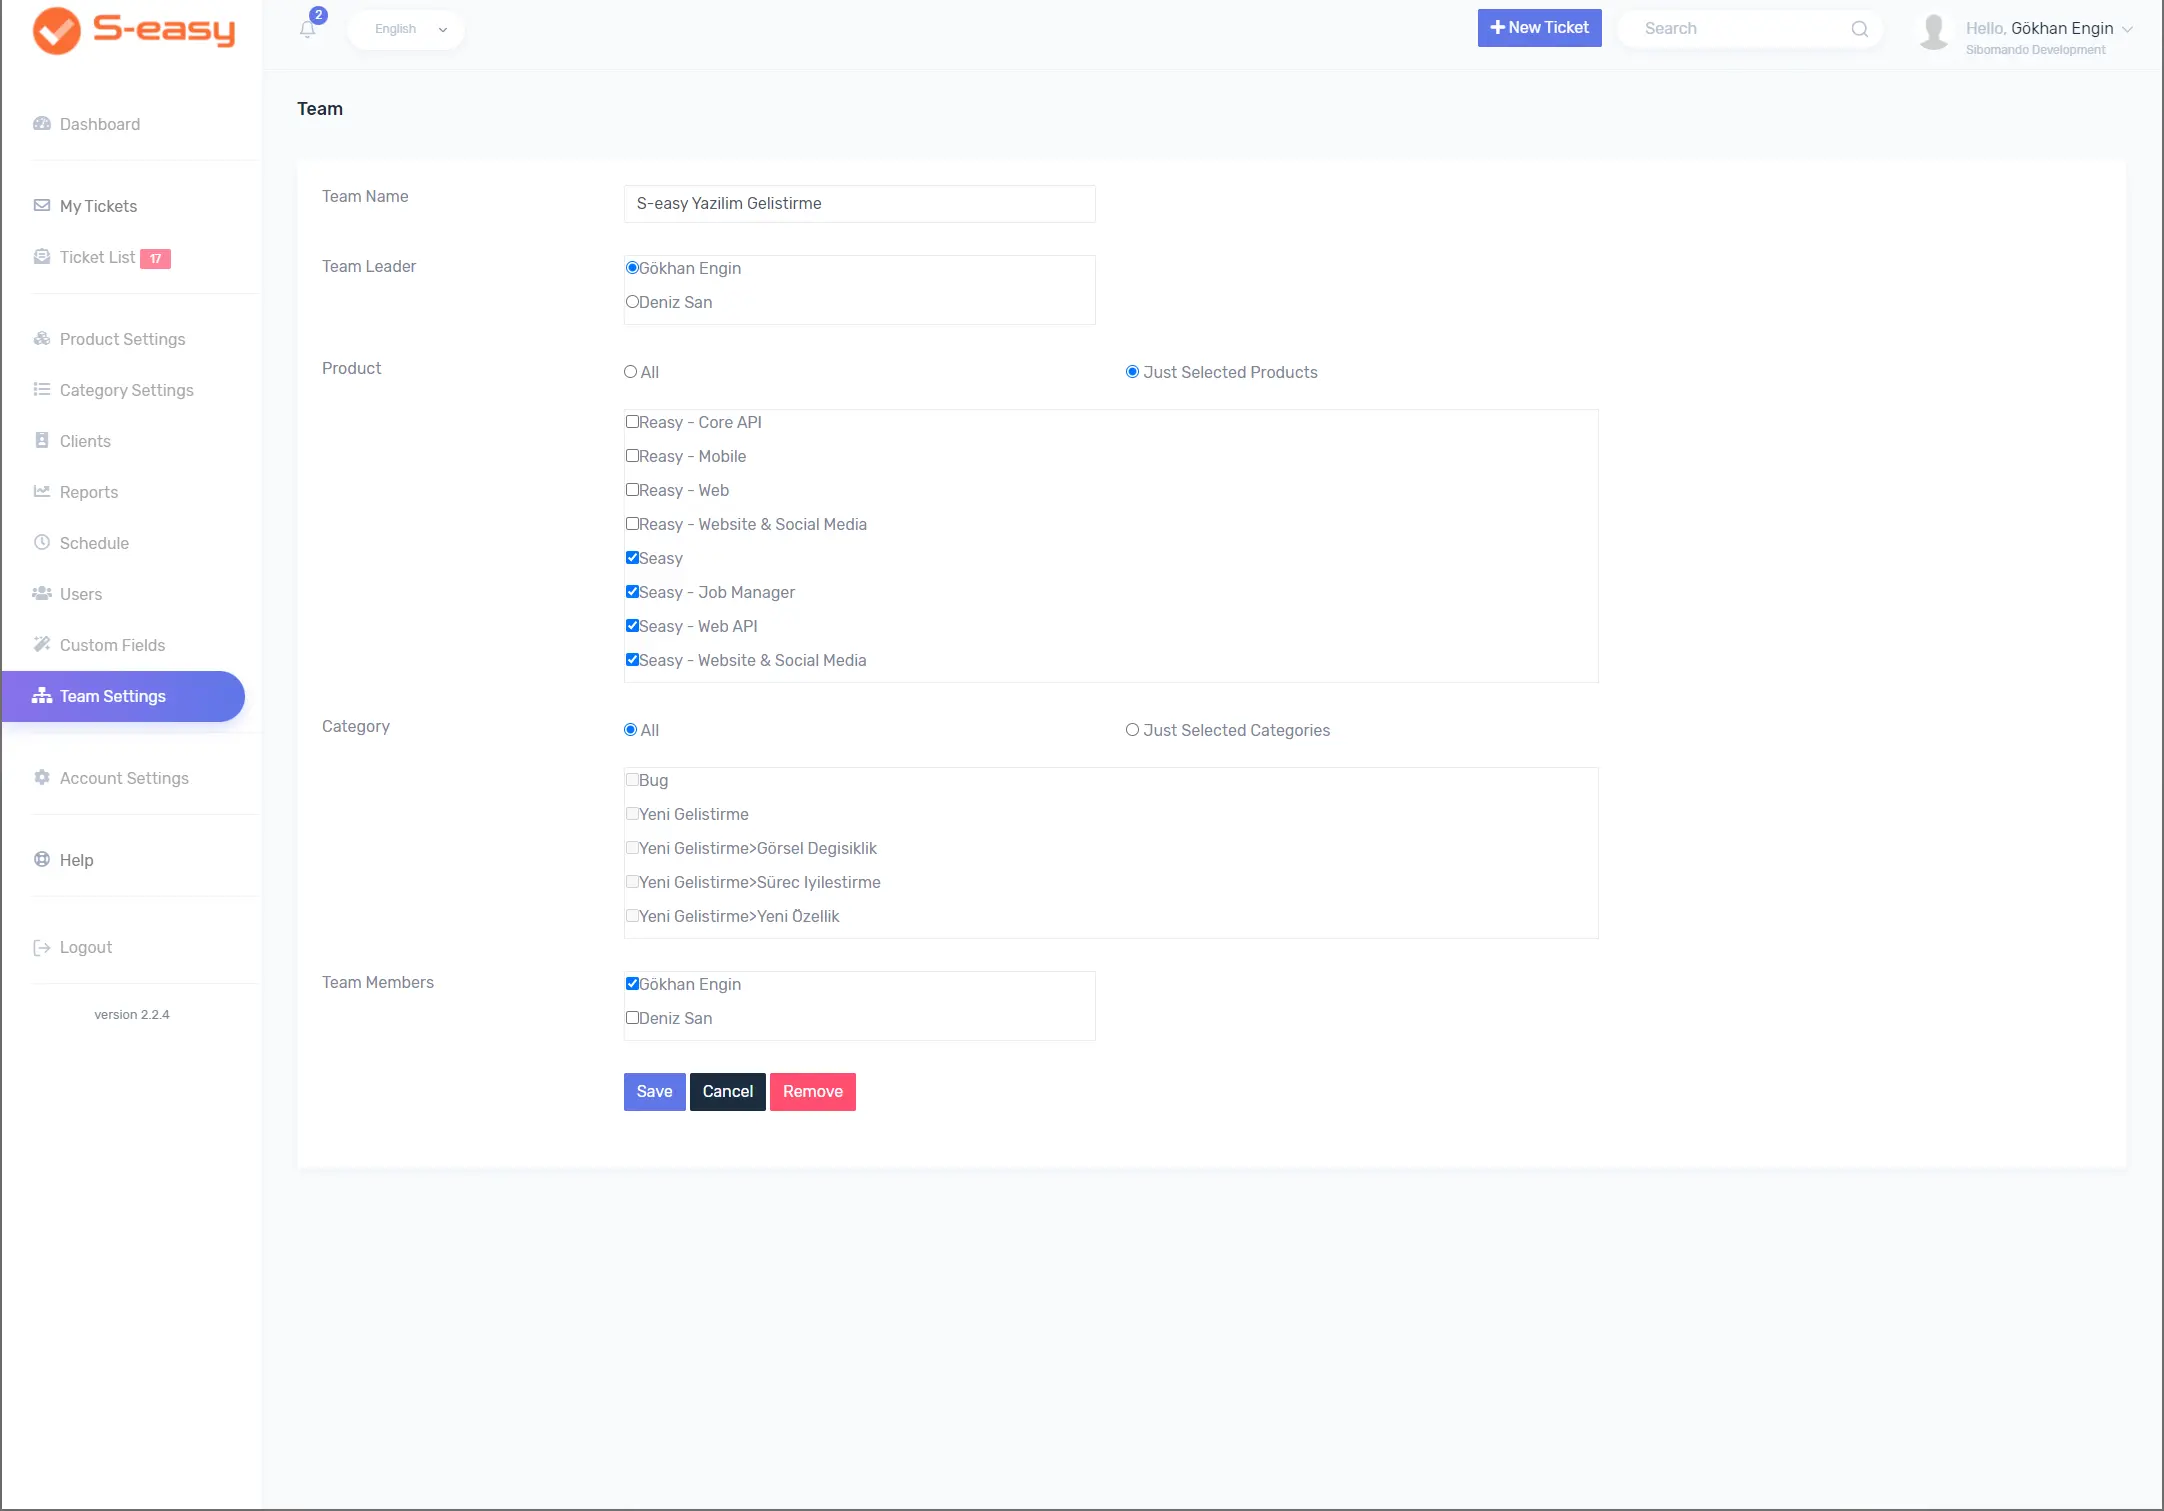Click the Help lifebuoy icon
The width and height of the screenshot is (2164, 1511).
tap(42, 860)
